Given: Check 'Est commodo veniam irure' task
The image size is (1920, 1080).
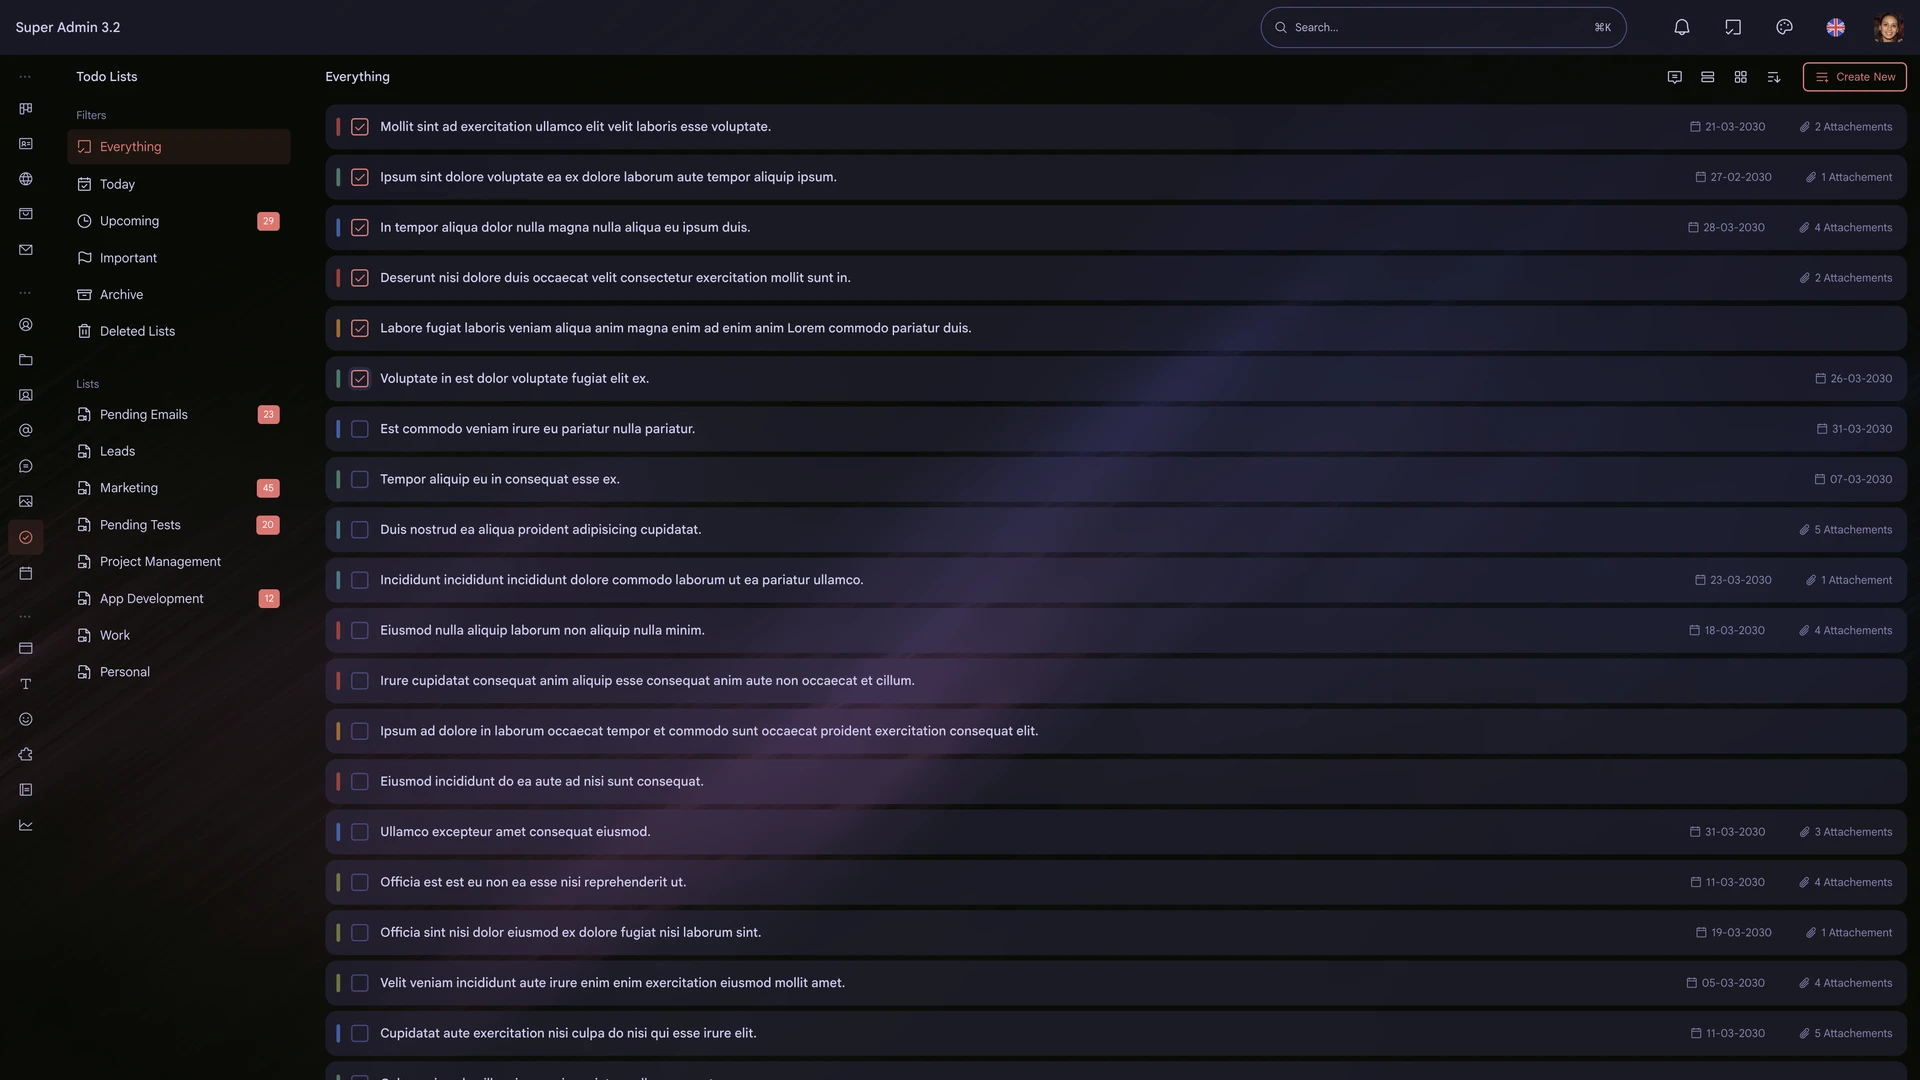Looking at the screenshot, I should pyautogui.click(x=360, y=429).
